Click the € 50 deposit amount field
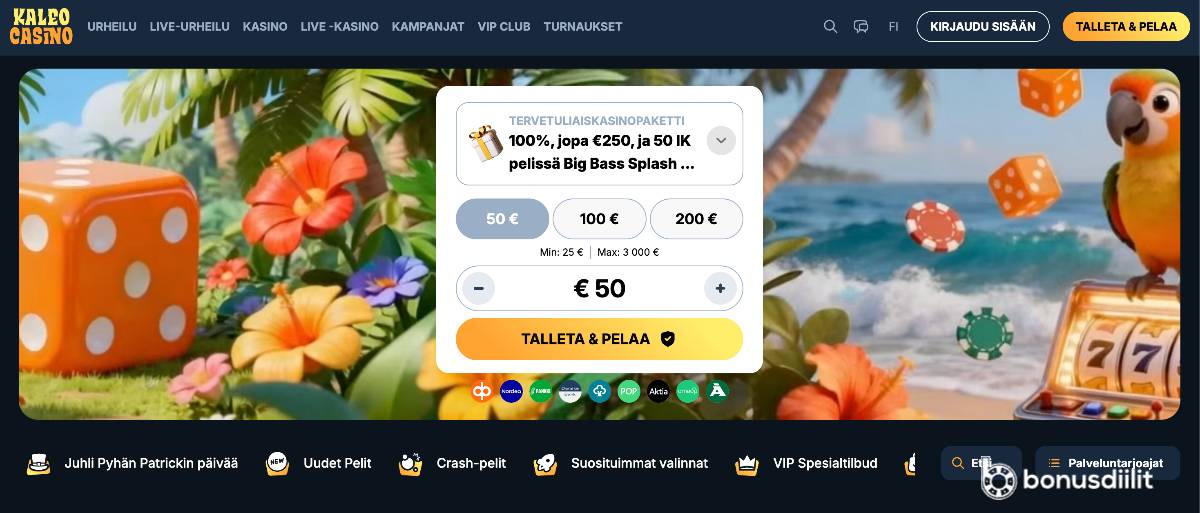This screenshot has width=1200, height=513. tap(599, 289)
